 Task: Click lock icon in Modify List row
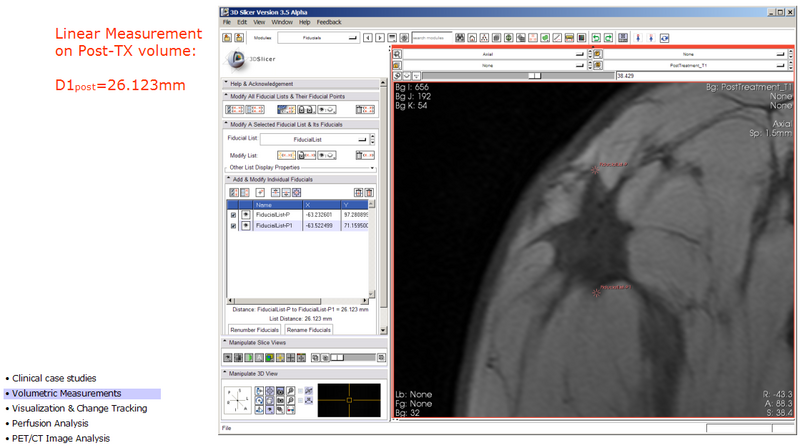click(x=307, y=155)
